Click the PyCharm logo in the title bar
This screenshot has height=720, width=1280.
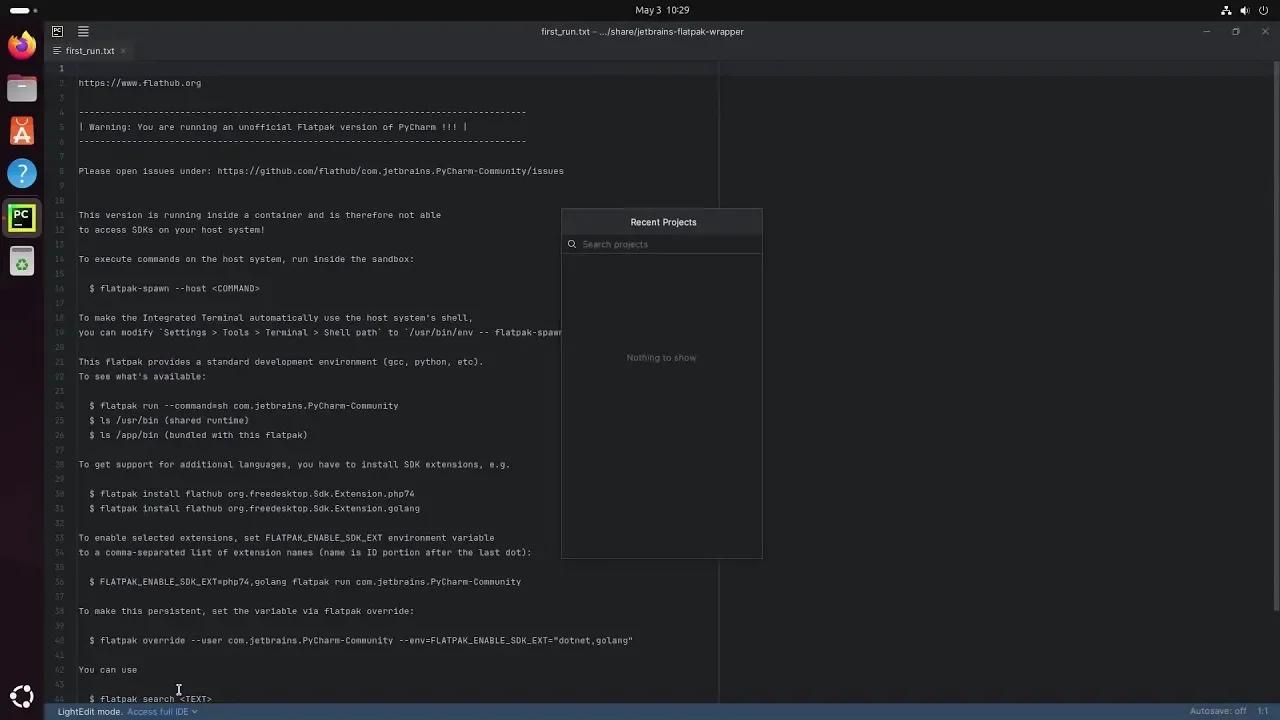coord(57,31)
